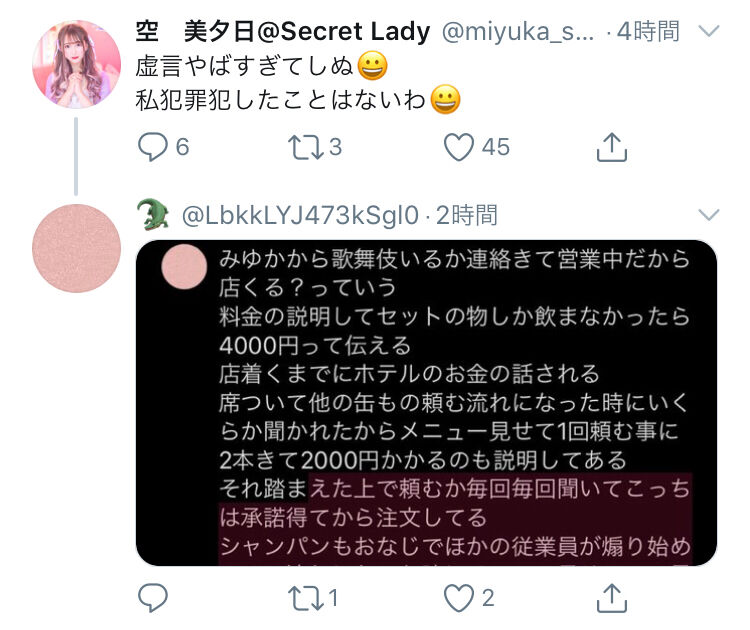Viewport: 750px width, 630px height.
Task: Open the first tweet's options chevron
Action: pos(709,32)
